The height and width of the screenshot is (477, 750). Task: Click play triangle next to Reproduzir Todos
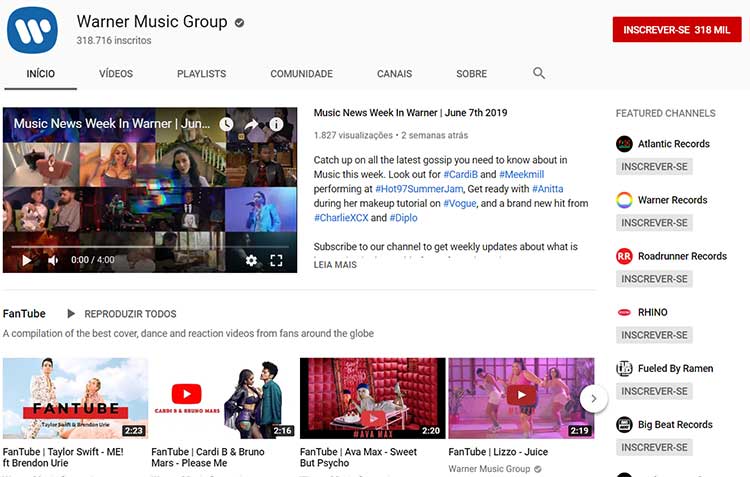tap(71, 314)
